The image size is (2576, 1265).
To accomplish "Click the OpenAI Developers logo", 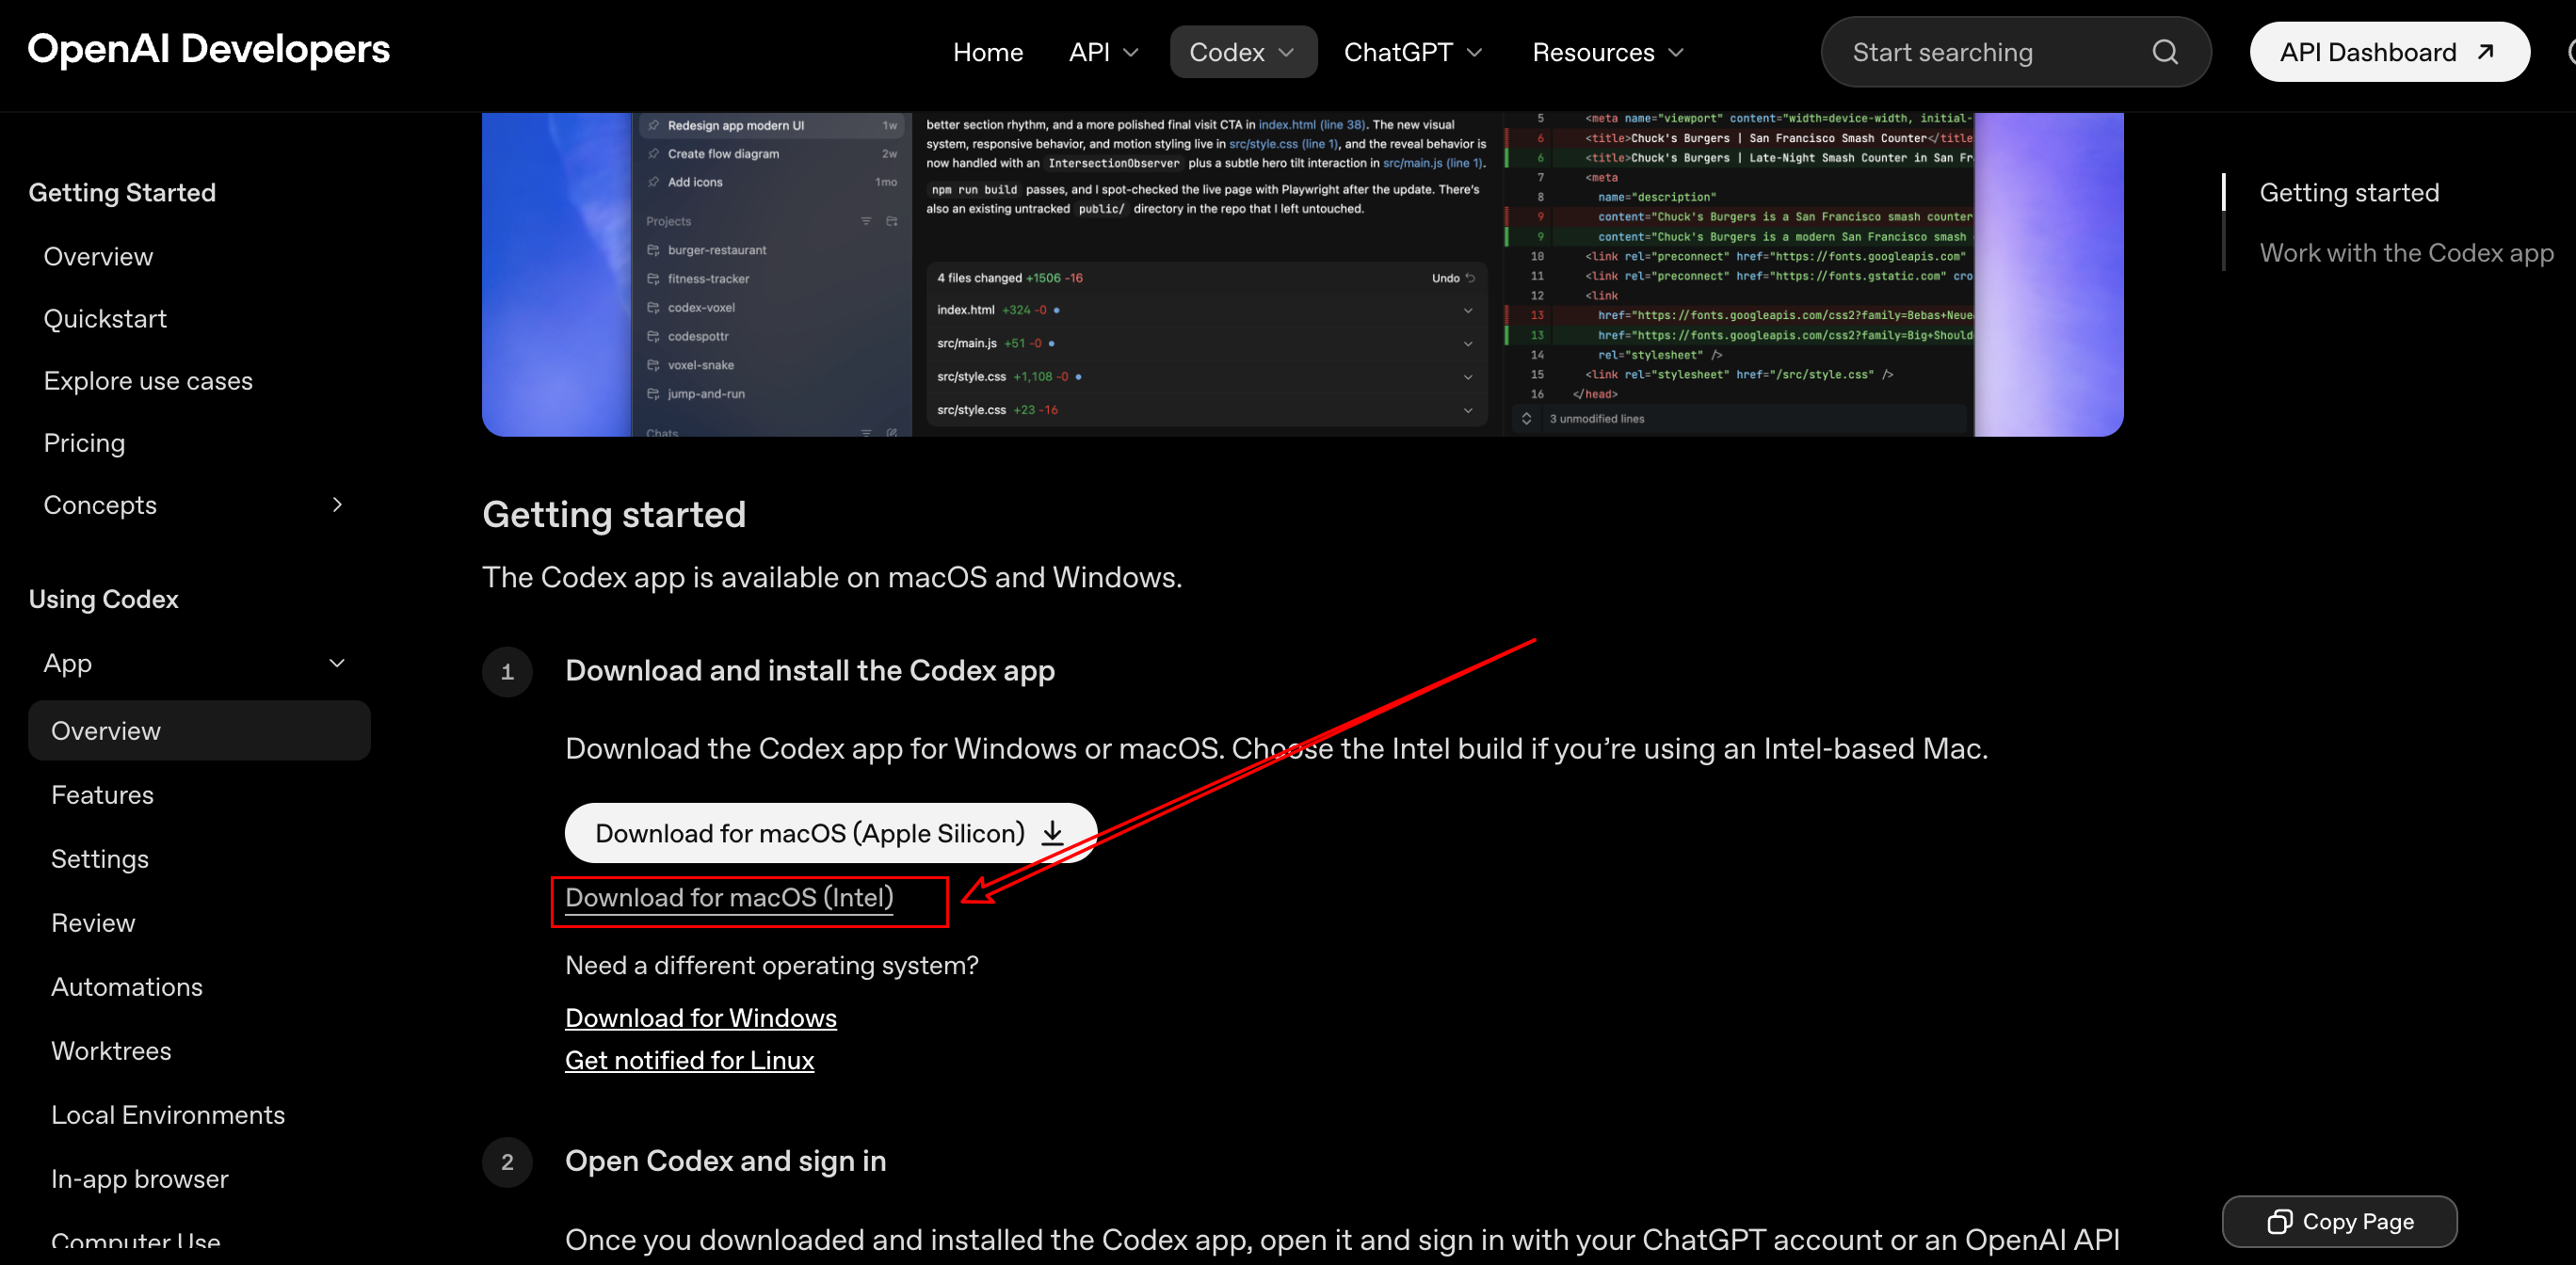I will coord(209,49).
